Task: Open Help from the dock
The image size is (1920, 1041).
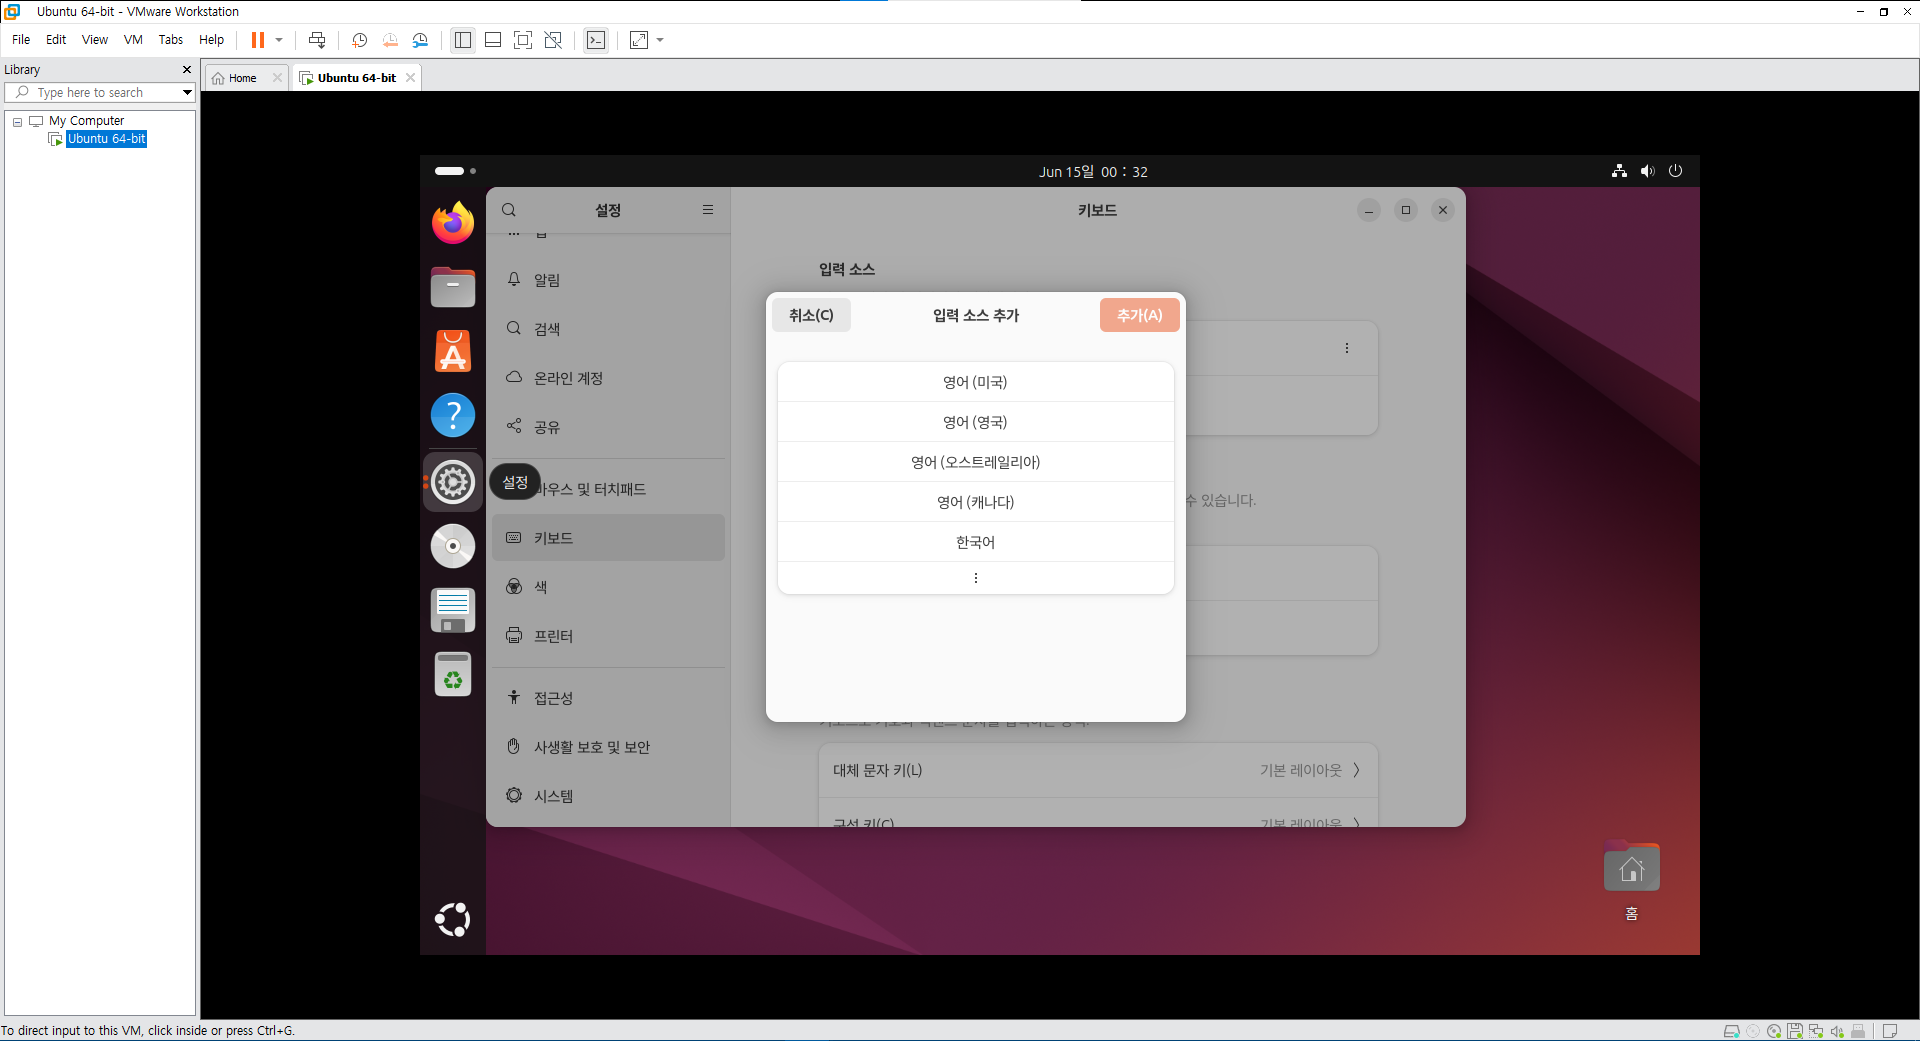Action: tap(453, 415)
